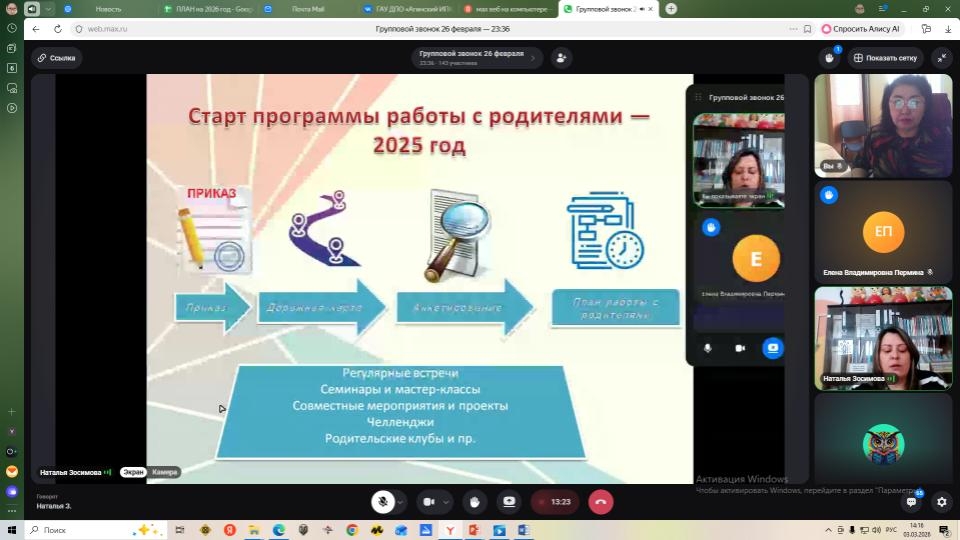The image size is (960, 540).
Task: Open call settings gear icon
Action: click(x=941, y=502)
